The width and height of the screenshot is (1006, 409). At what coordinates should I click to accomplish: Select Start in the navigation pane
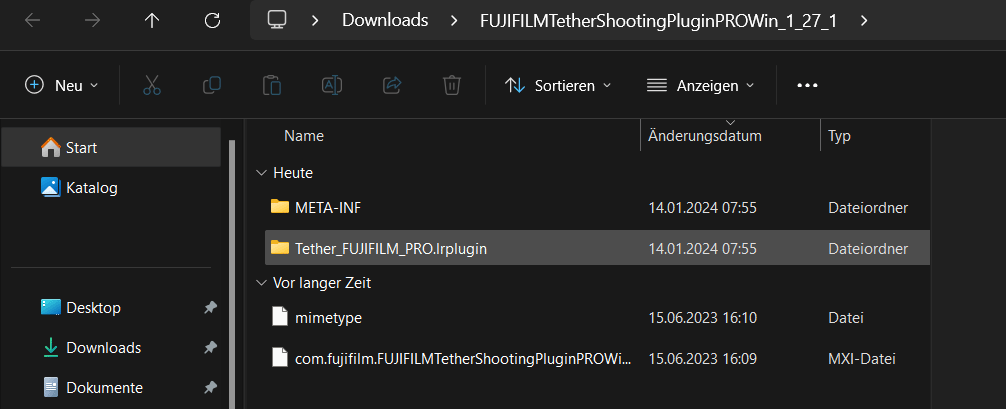81,147
